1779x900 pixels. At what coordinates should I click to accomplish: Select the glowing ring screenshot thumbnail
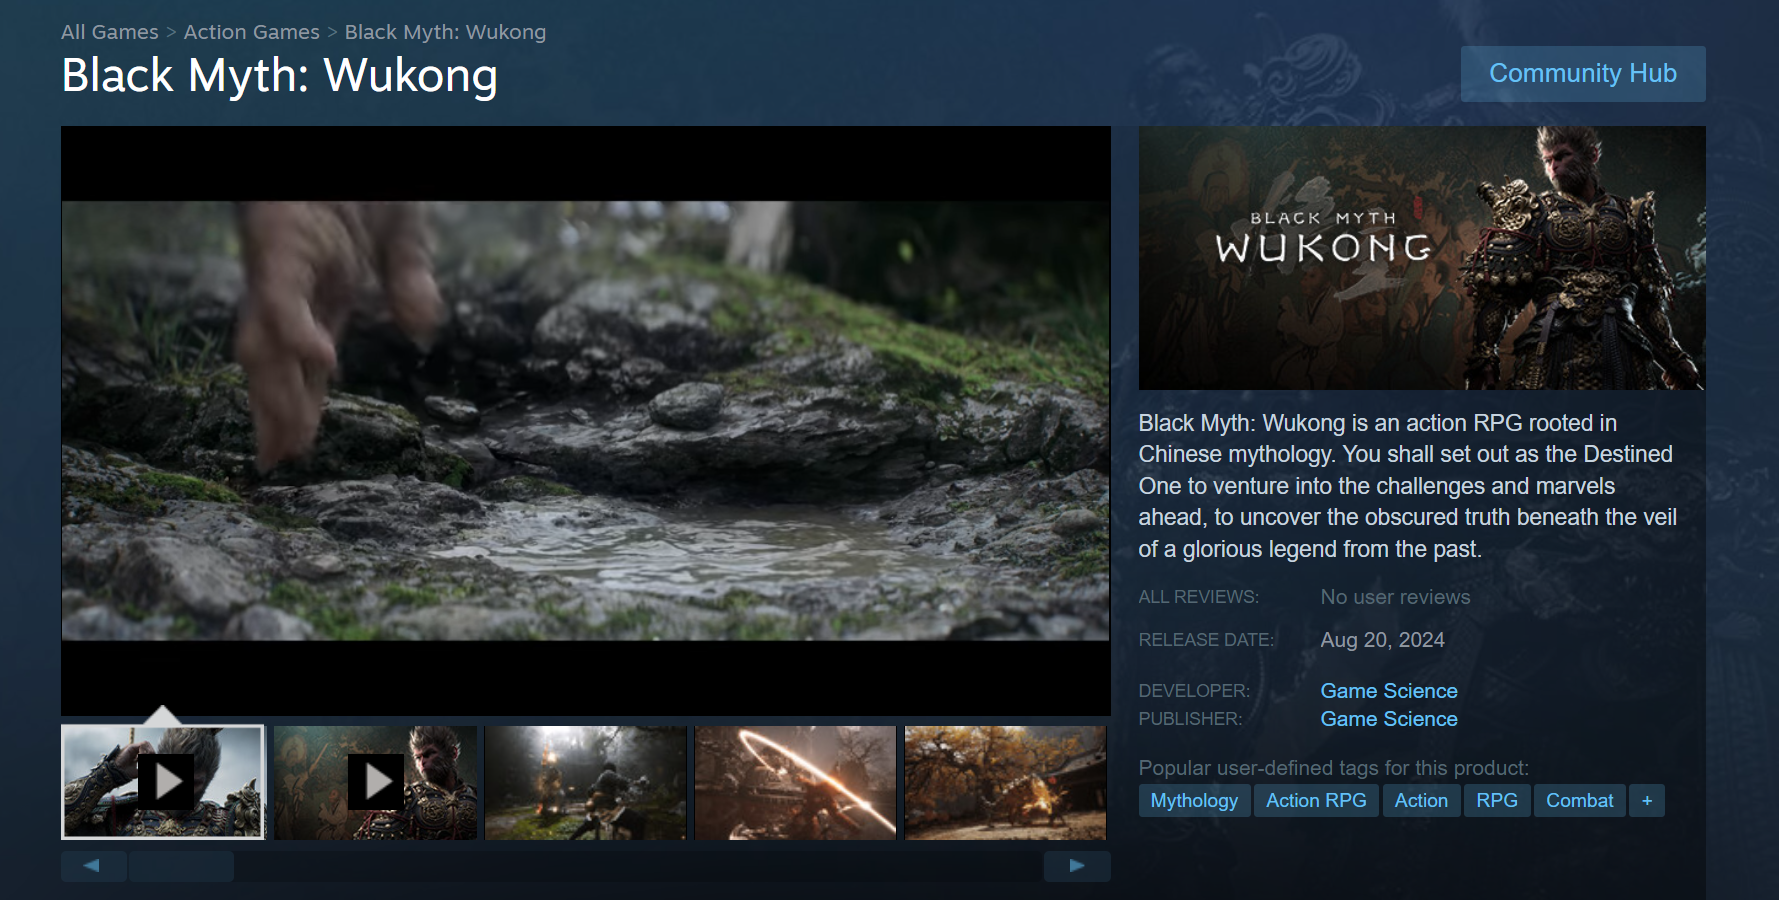796,782
